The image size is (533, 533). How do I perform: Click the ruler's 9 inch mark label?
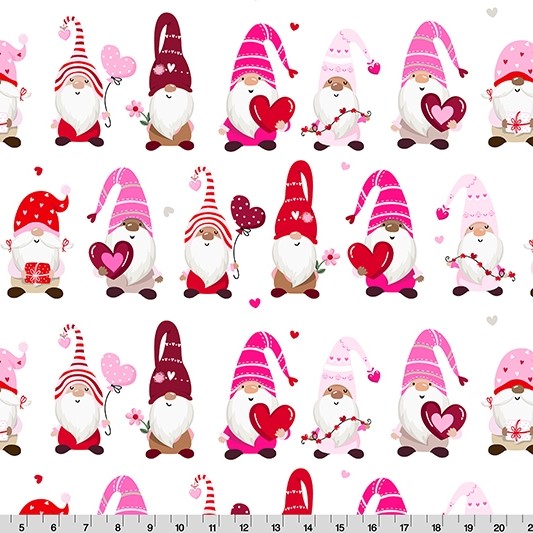(150, 527)
